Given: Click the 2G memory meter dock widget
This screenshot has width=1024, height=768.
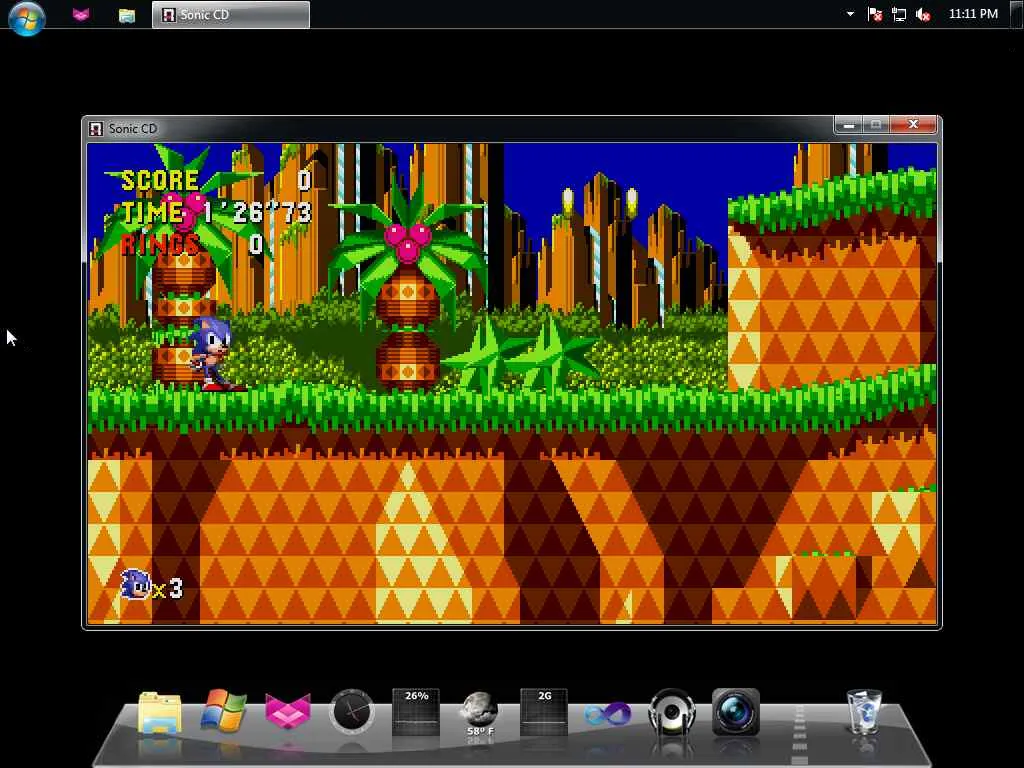Looking at the screenshot, I should coord(544,712).
